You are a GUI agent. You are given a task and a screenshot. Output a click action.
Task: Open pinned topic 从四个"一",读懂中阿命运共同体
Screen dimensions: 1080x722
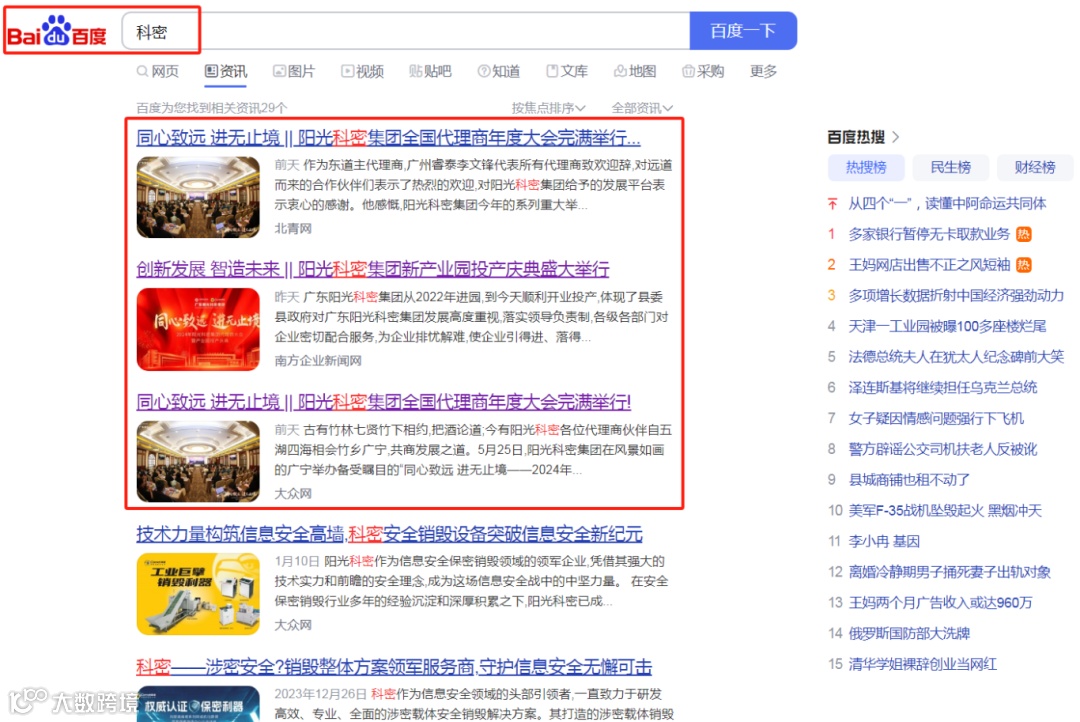[947, 203]
